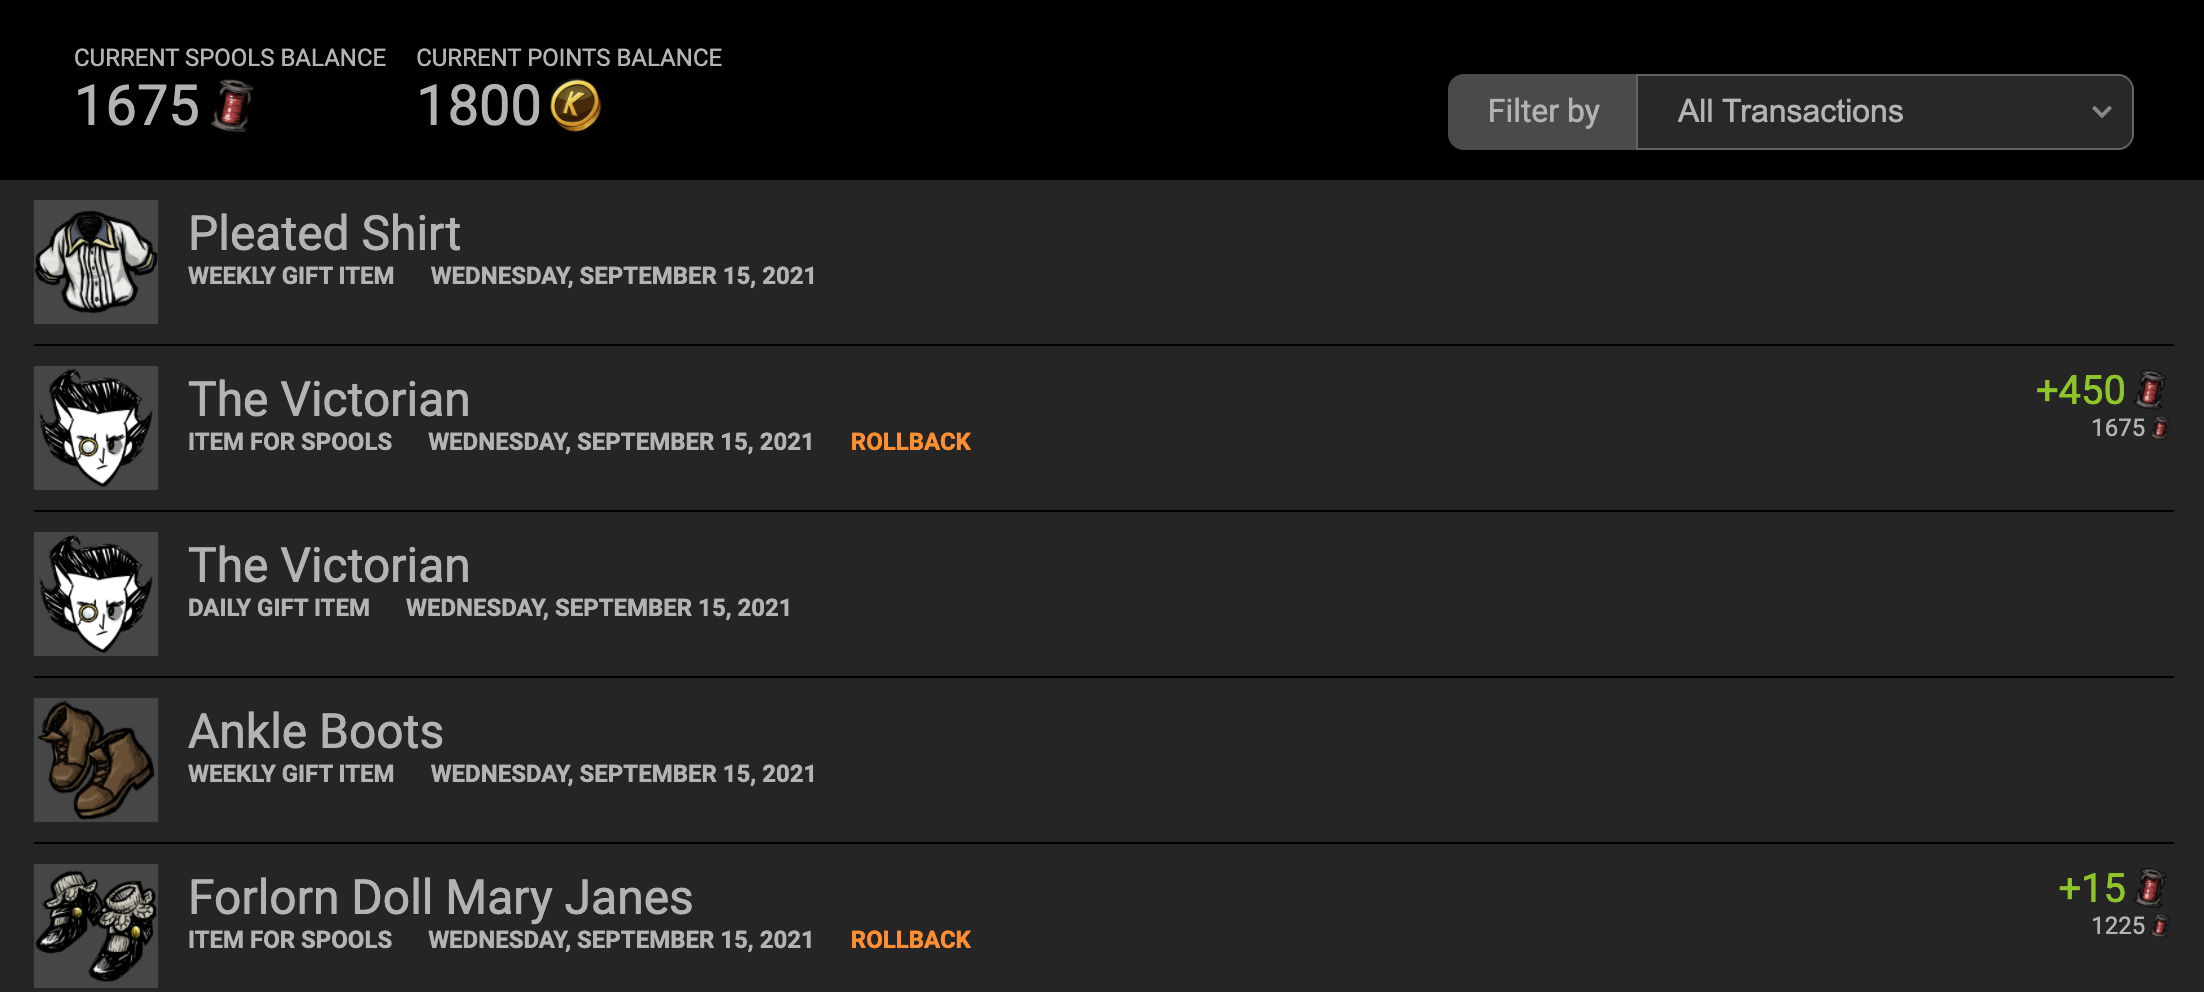Select the Ankle Boots item thumbnail
2204x992 pixels.
[x=96, y=760]
